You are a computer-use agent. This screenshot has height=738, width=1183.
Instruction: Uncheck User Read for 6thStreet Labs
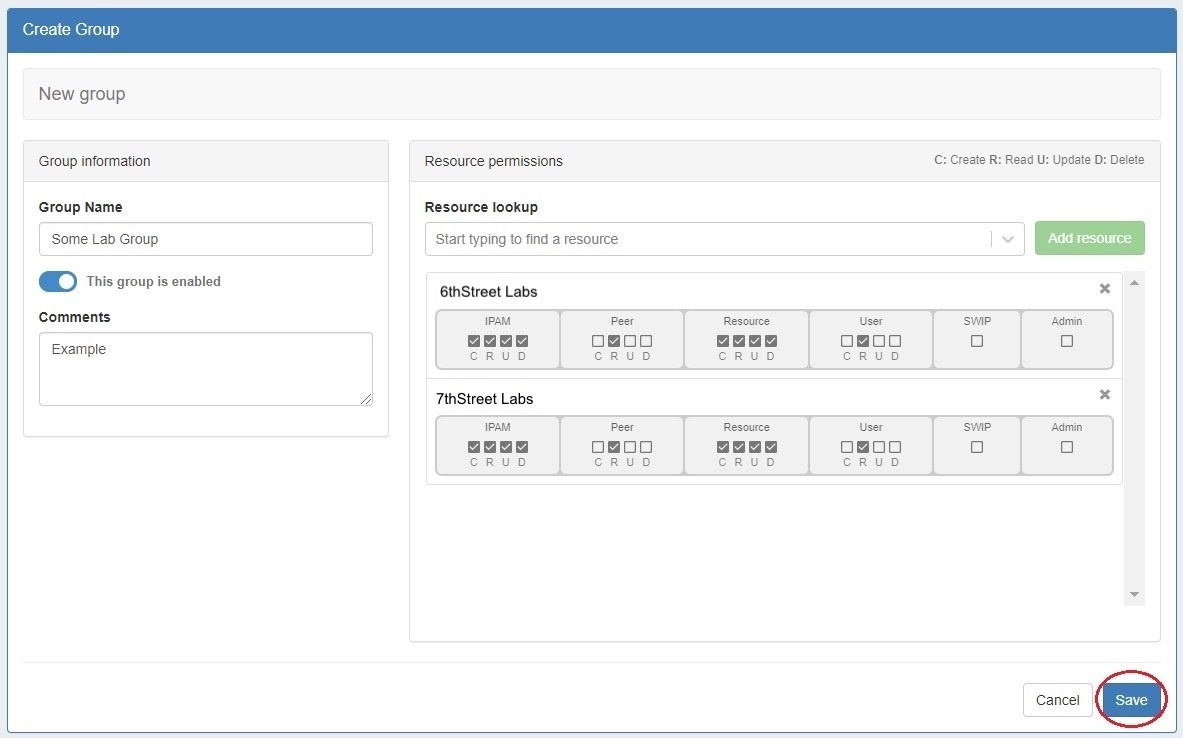click(x=863, y=341)
